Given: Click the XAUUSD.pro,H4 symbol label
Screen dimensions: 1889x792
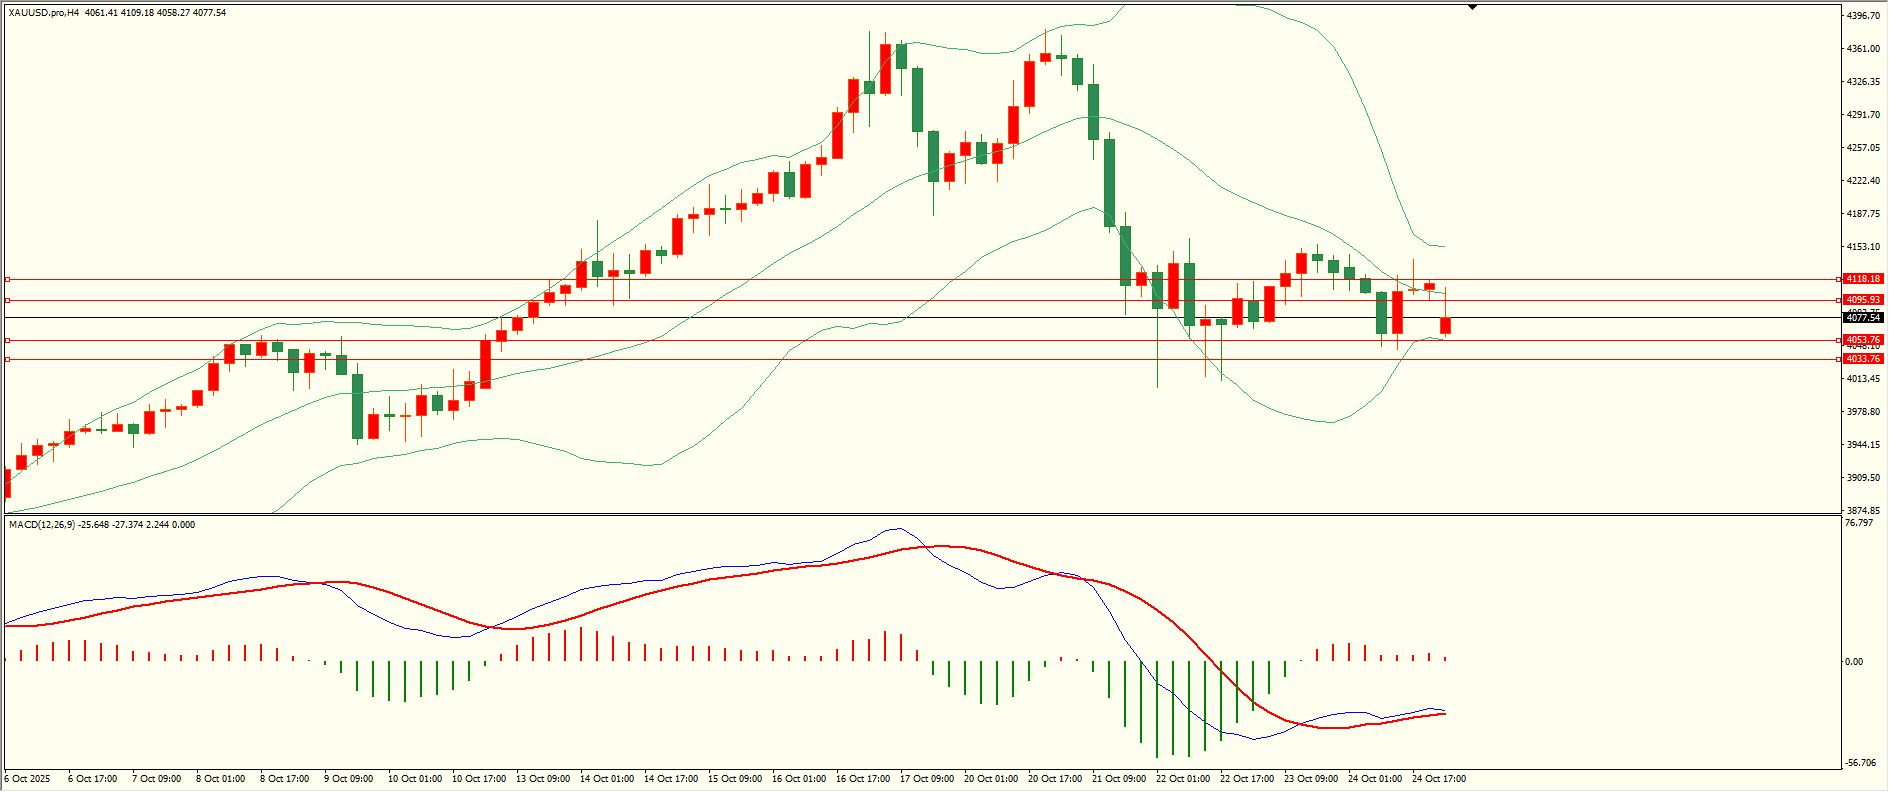Looking at the screenshot, I should tap(44, 13).
